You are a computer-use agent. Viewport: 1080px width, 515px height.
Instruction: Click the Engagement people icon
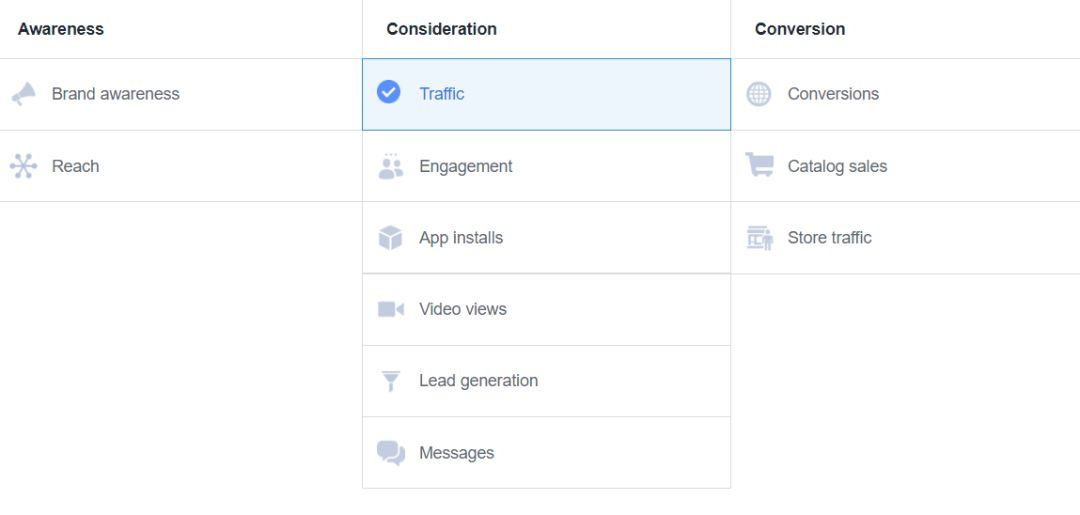(390, 166)
